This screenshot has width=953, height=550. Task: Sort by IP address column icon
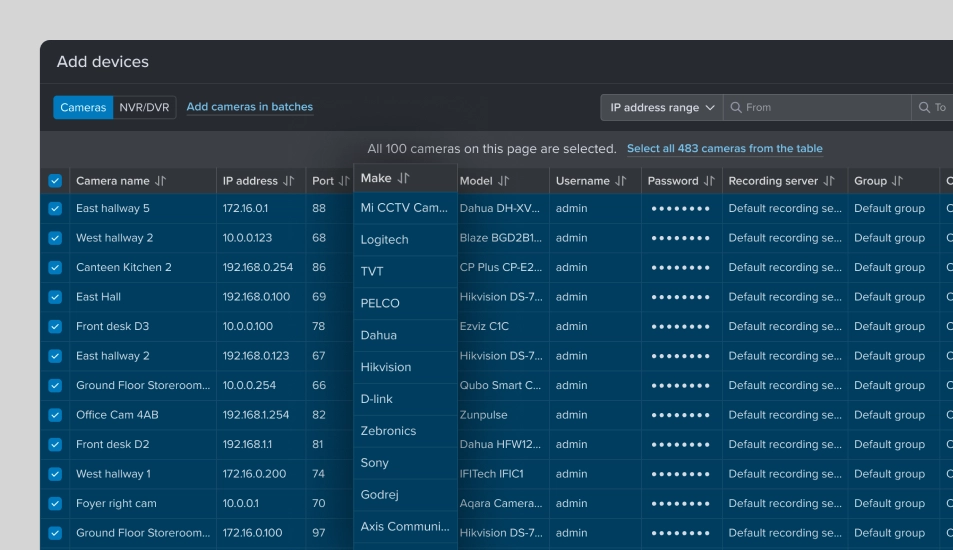point(289,181)
